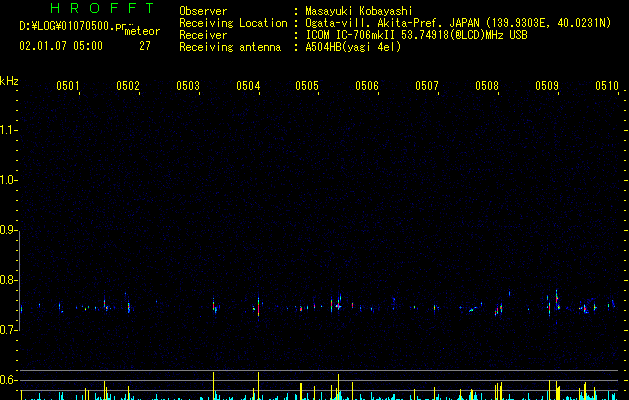Select the ICOM IC-706mkII receiver text
The image size is (629, 400).
(x=416, y=35)
